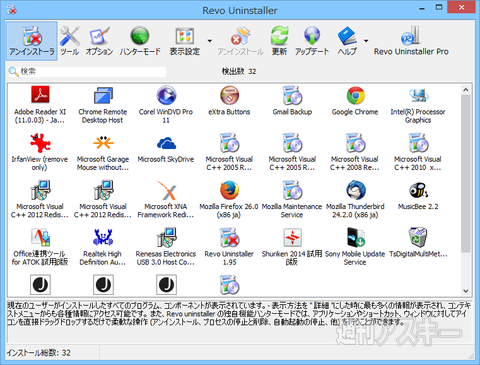Click the program list vertical scrollbar thumb
Image resolution: width=480 pixels, height=365 pixels.
(x=466, y=173)
